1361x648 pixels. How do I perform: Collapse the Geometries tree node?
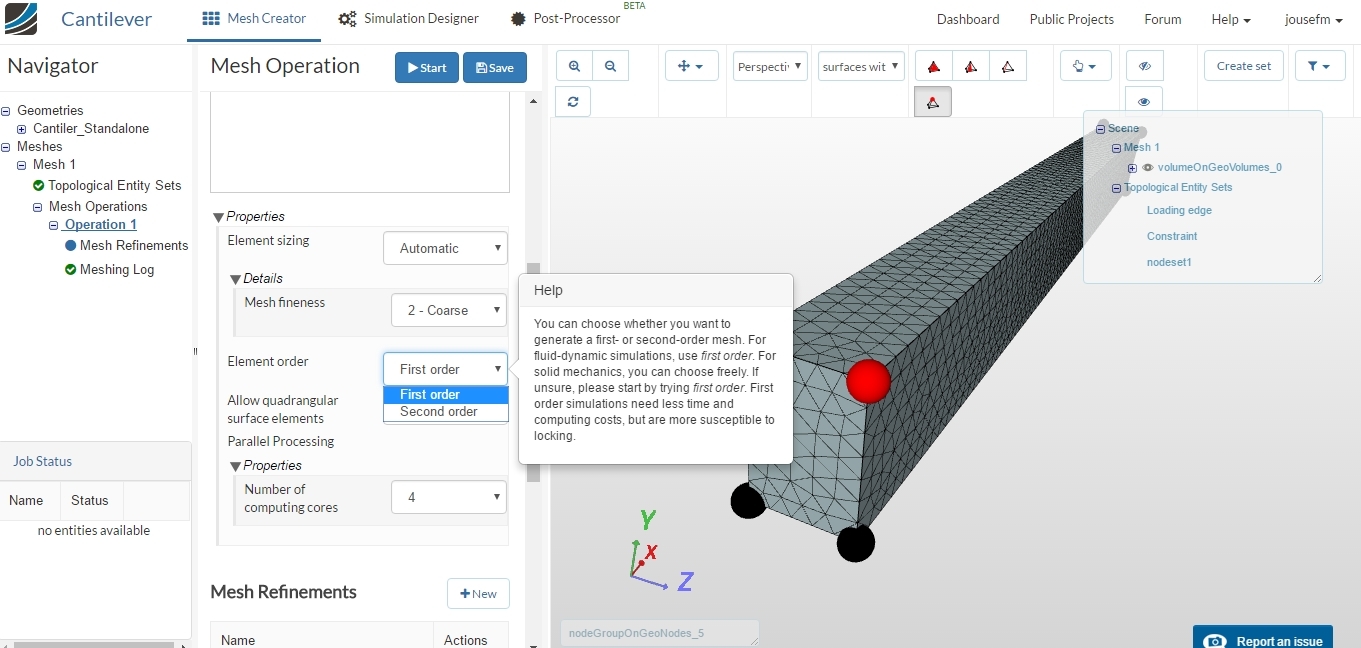tap(6, 111)
